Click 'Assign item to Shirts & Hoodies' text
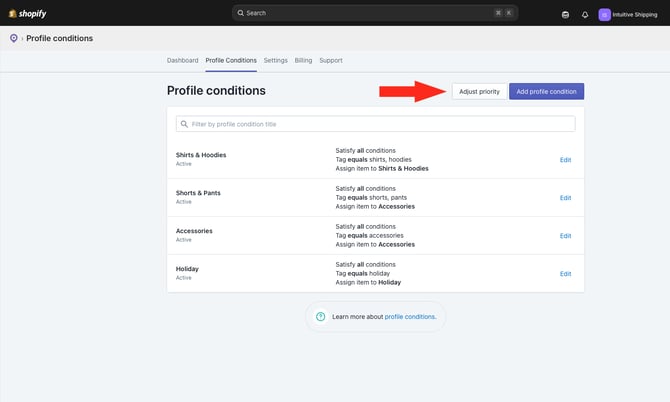 382,168
